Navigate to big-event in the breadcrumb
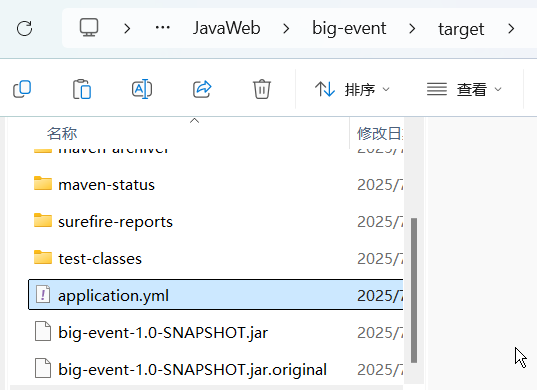 click(349, 28)
